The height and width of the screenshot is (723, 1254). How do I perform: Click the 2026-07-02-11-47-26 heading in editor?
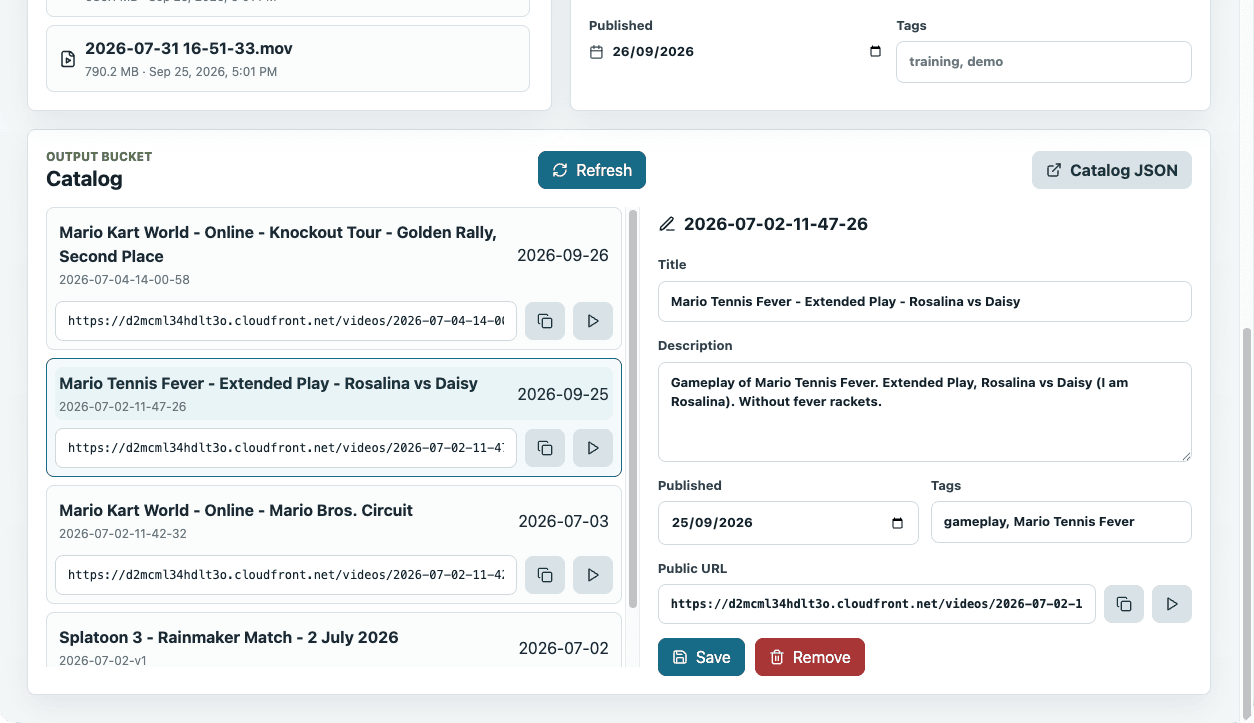coord(776,224)
